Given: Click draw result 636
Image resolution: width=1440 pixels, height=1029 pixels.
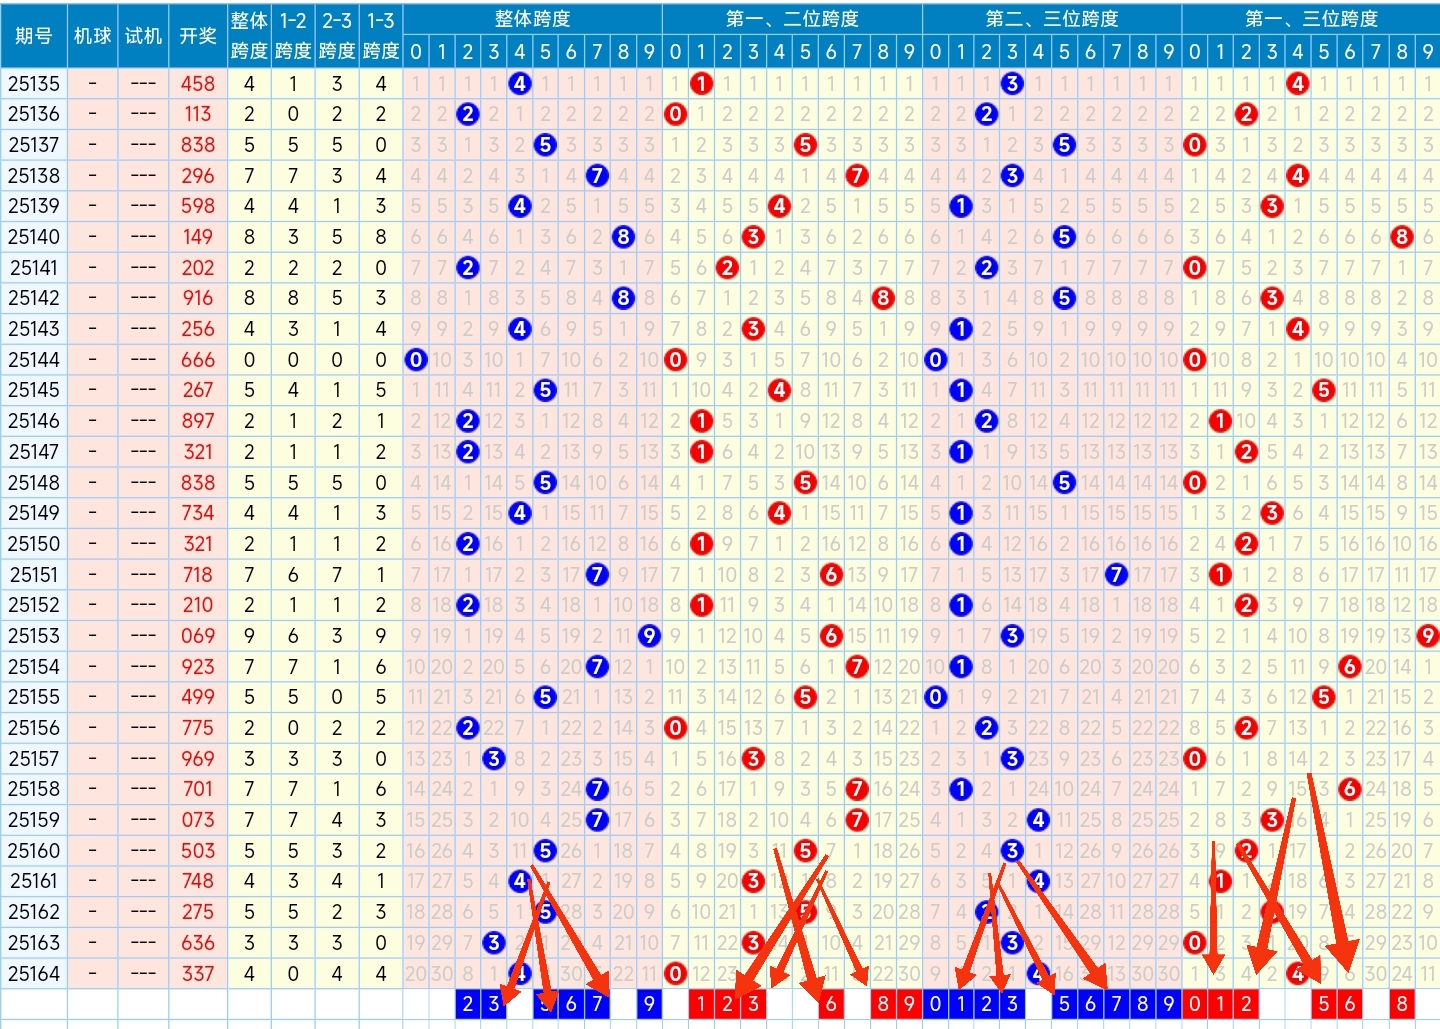Looking at the screenshot, I should [198, 942].
